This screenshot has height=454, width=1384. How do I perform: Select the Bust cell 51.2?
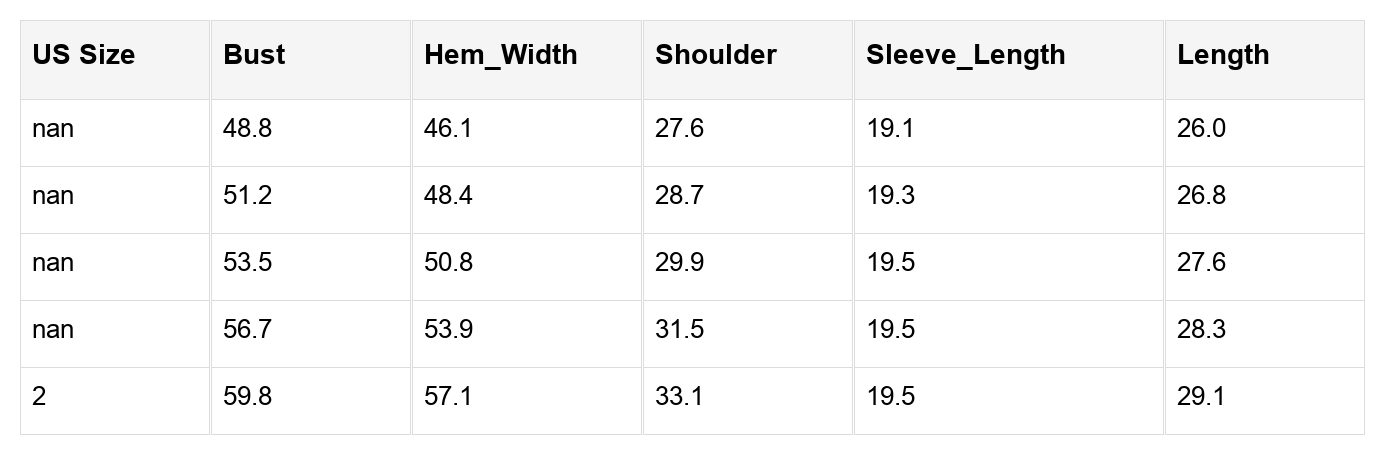pyautogui.click(x=247, y=196)
